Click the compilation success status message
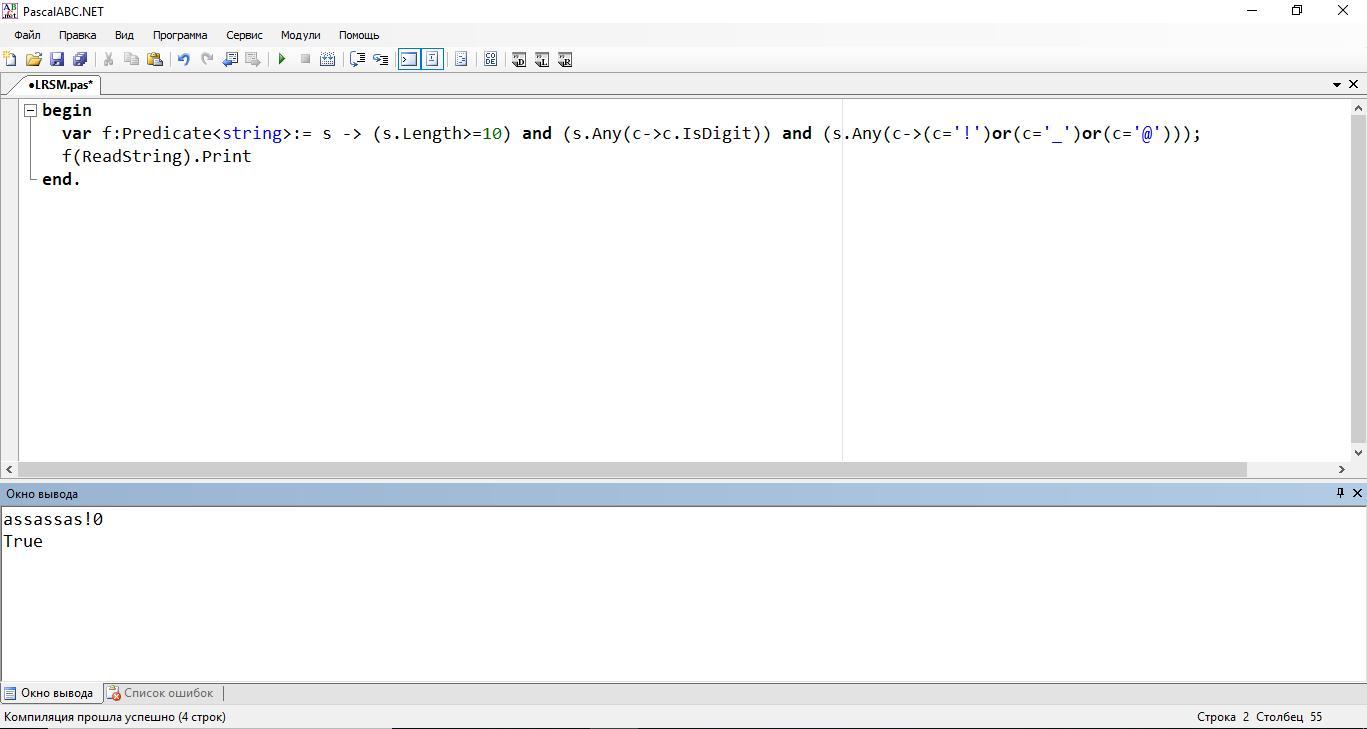Screen dimensions: 1367x729 115,717
